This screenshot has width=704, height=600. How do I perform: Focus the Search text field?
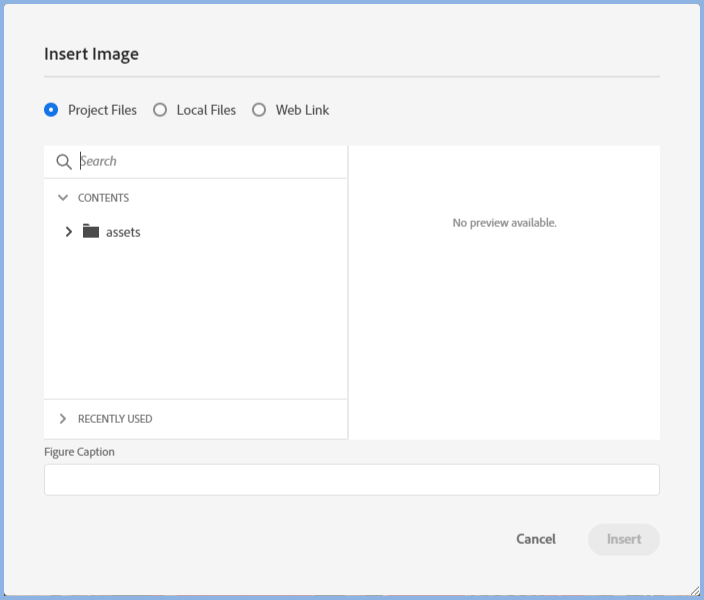(210, 161)
